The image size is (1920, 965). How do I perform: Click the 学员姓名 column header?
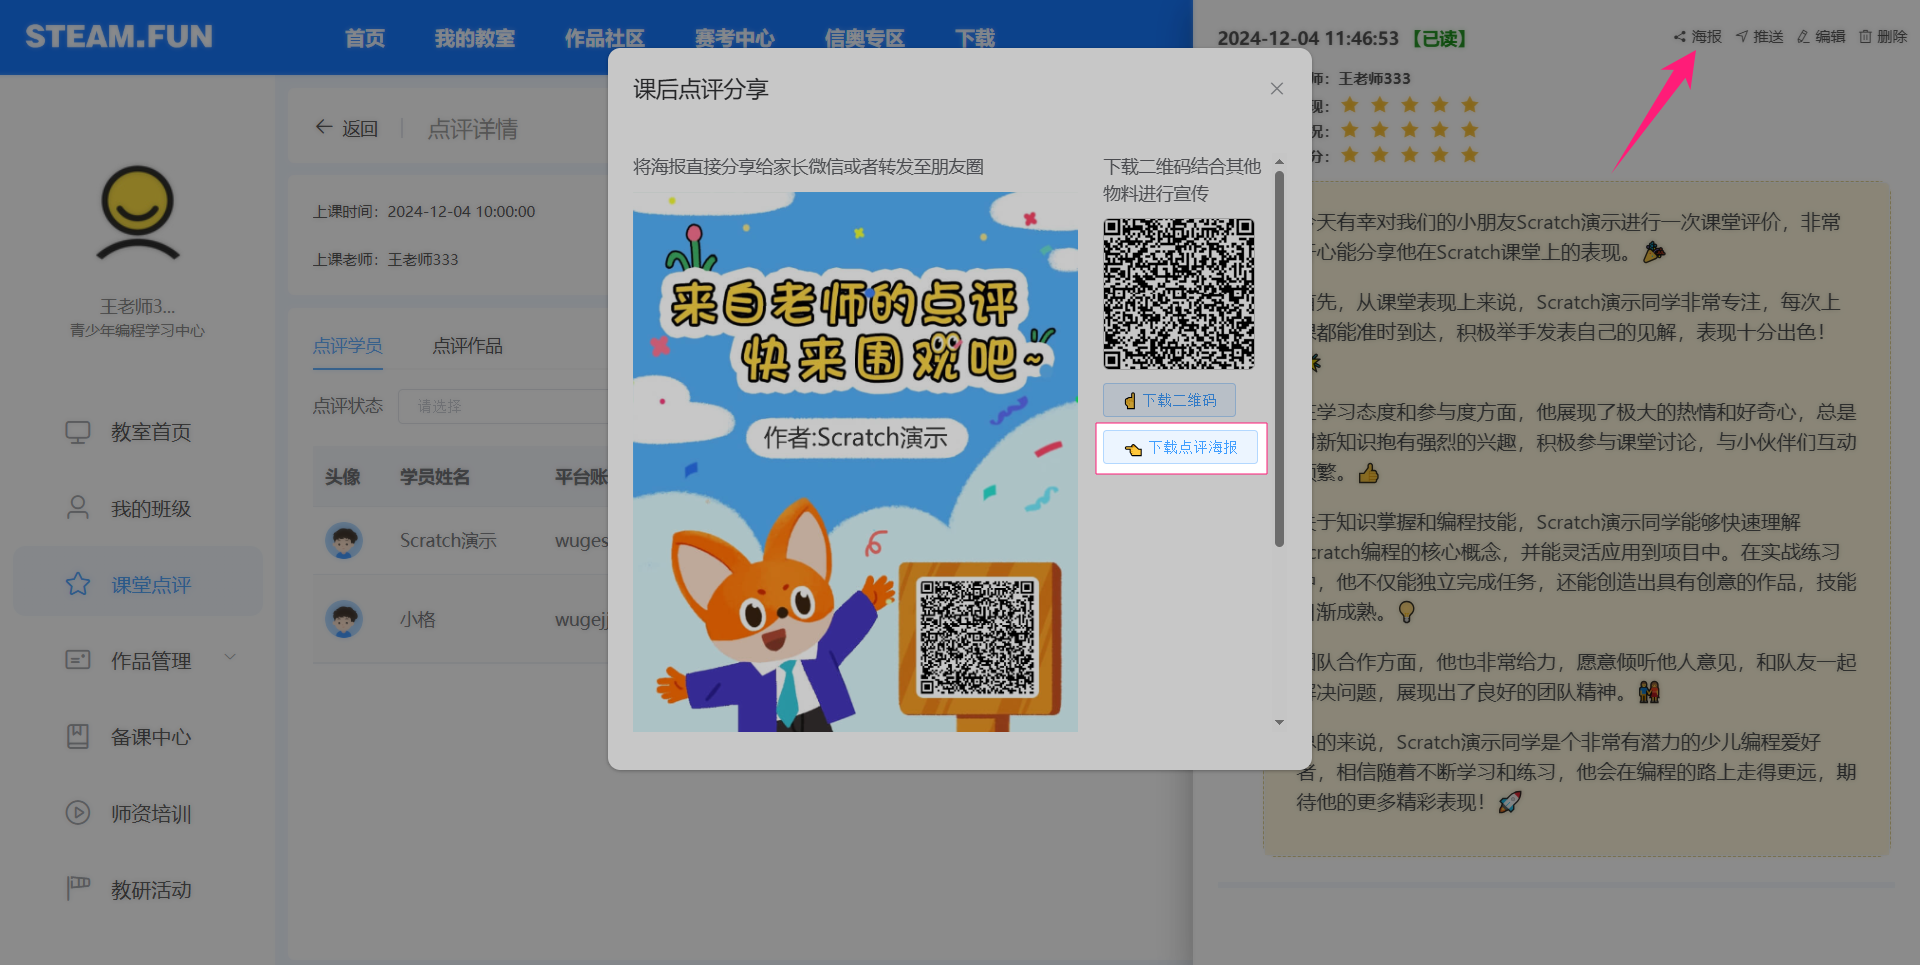[x=435, y=477]
